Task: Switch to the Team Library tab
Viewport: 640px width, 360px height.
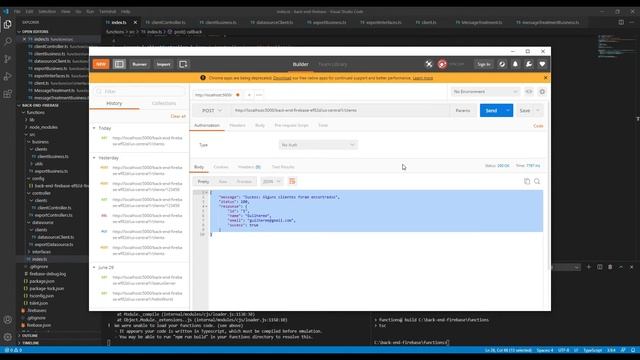Action: click(333, 64)
